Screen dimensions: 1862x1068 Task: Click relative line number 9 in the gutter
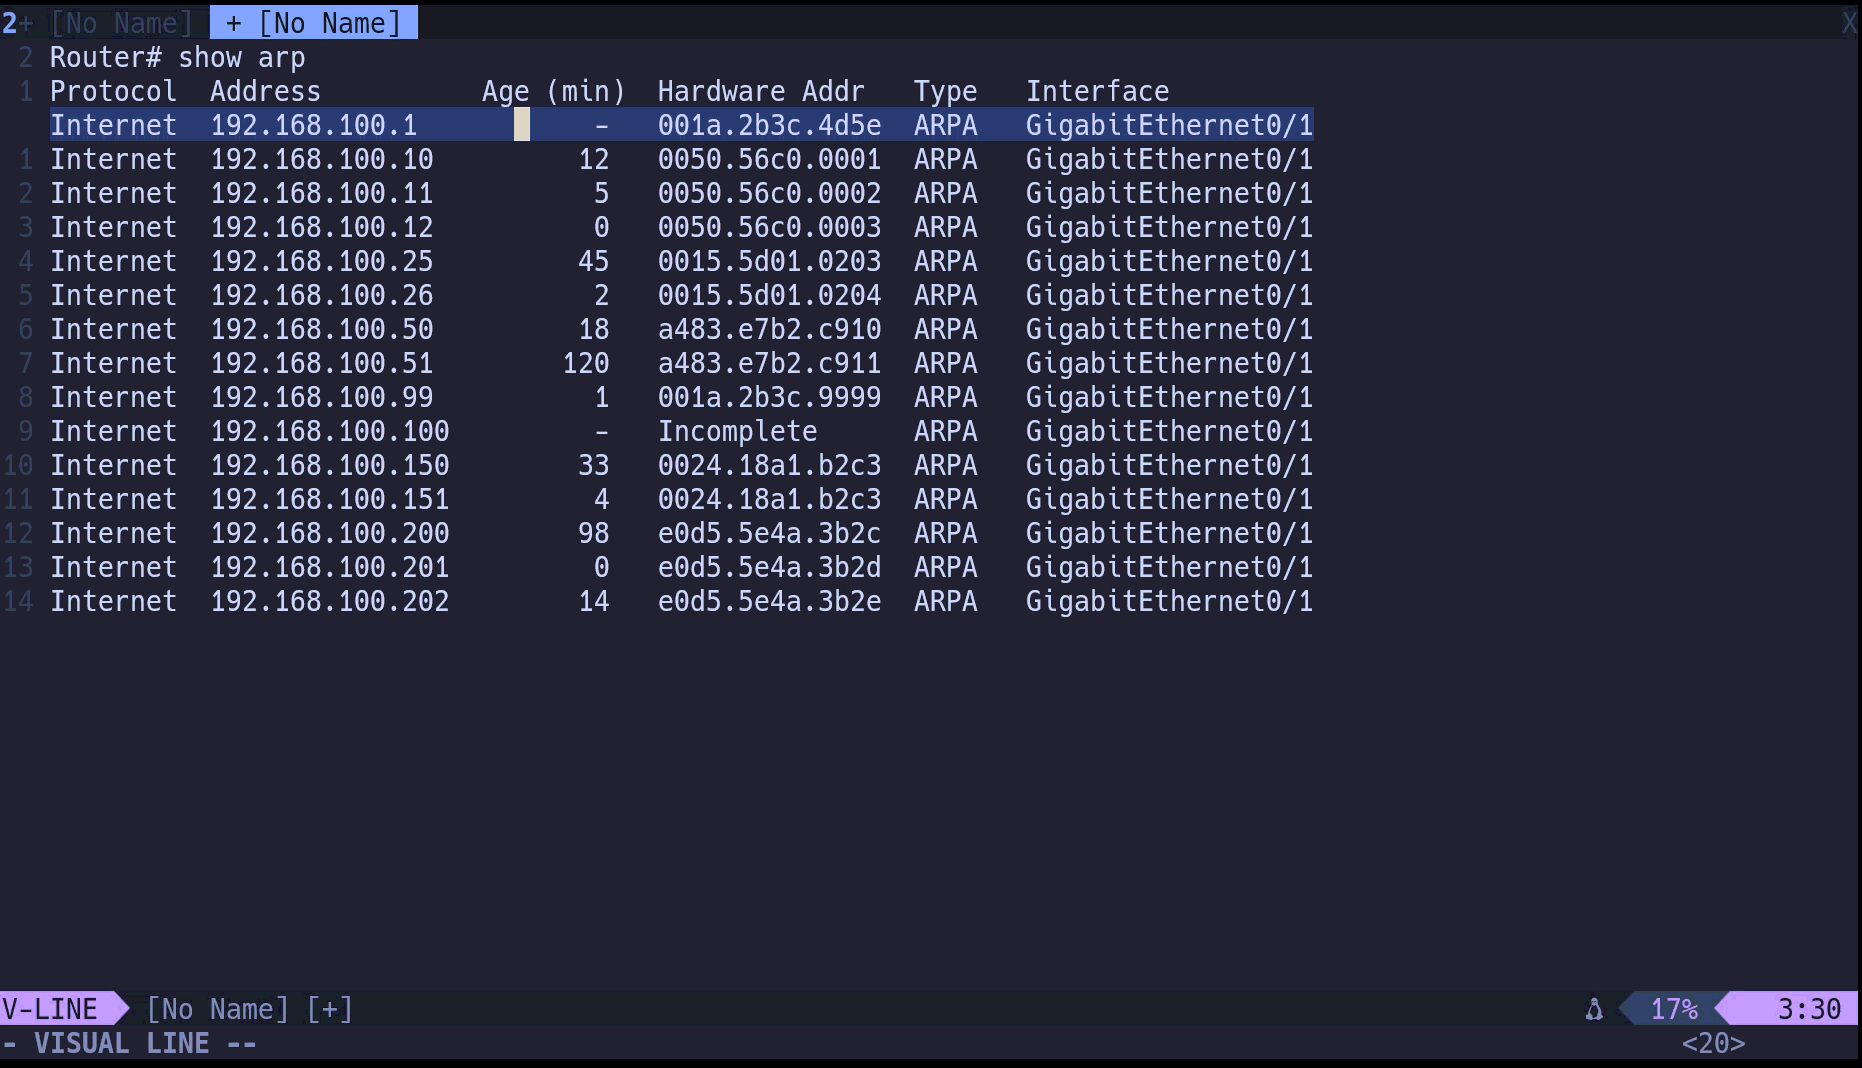(x=26, y=431)
